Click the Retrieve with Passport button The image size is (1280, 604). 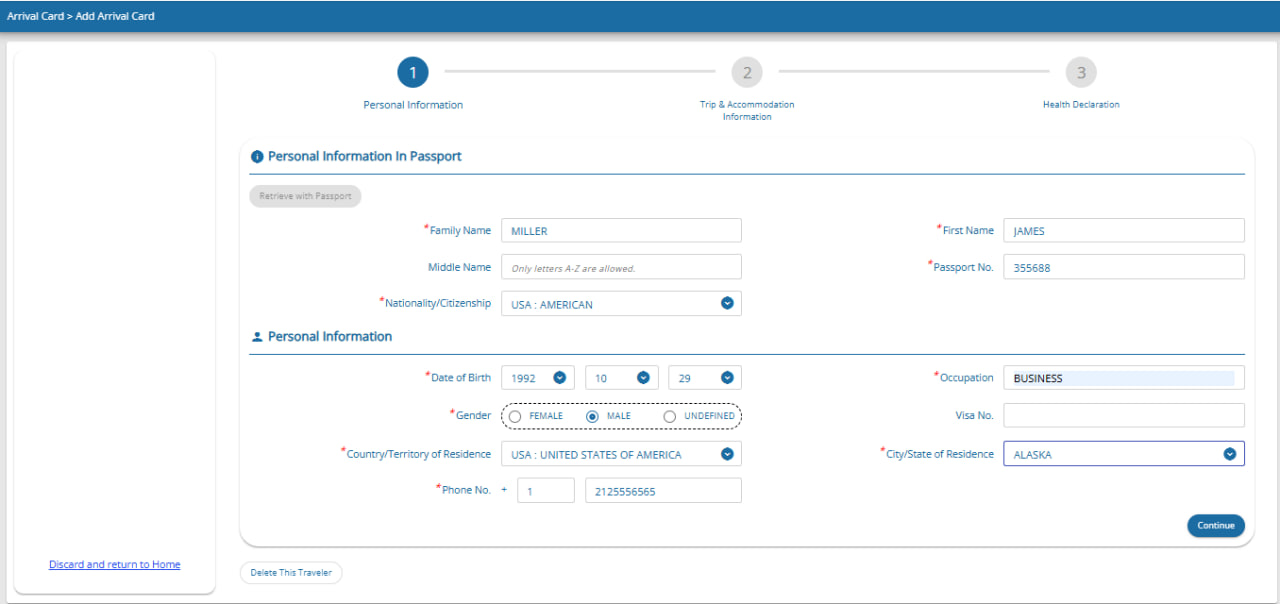pos(305,196)
